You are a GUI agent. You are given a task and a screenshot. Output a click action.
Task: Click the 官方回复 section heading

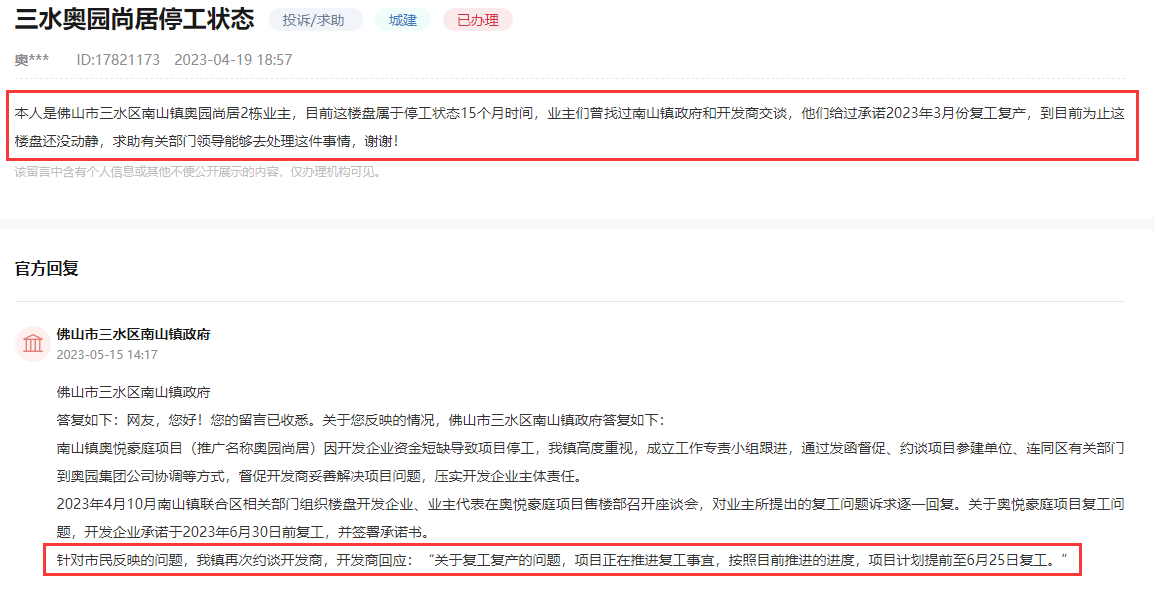(x=46, y=269)
